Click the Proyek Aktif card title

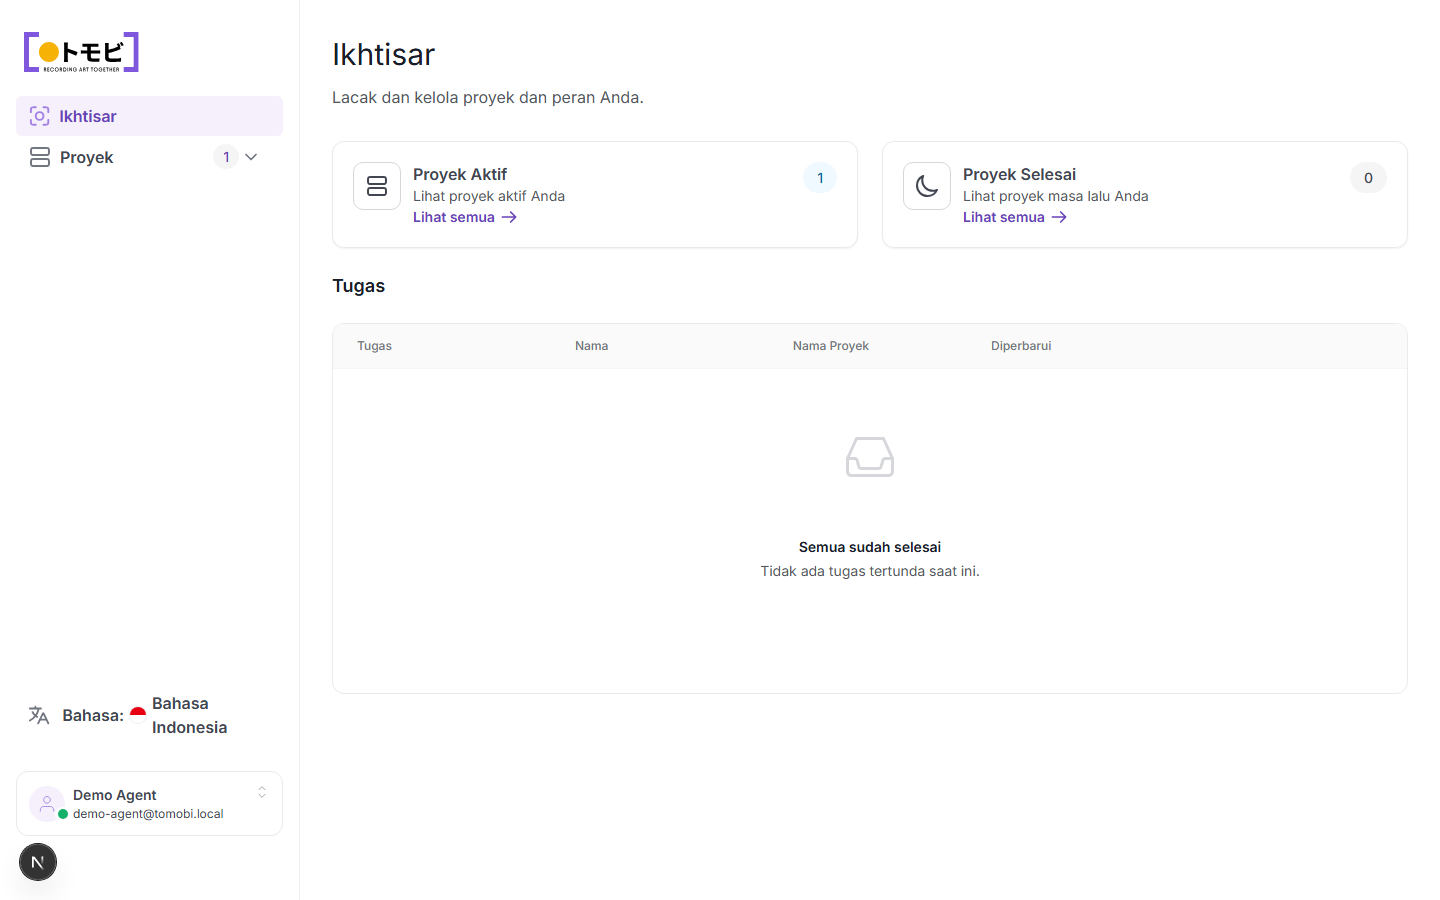coord(460,174)
